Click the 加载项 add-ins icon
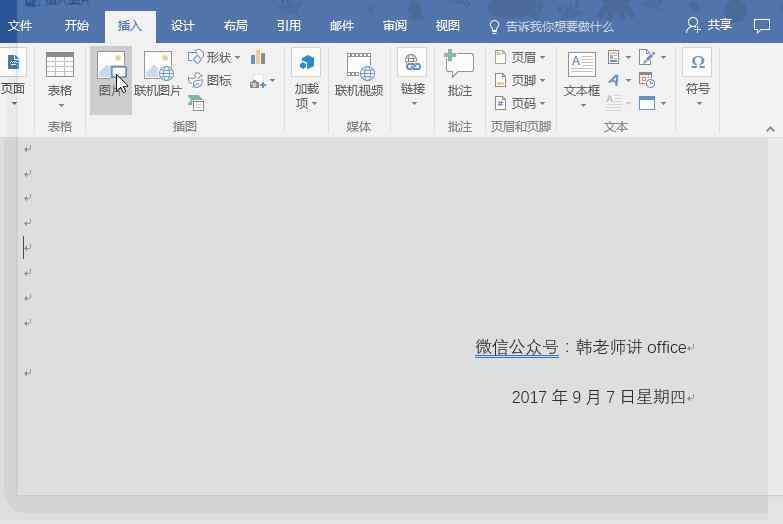 (x=306, y=63)
